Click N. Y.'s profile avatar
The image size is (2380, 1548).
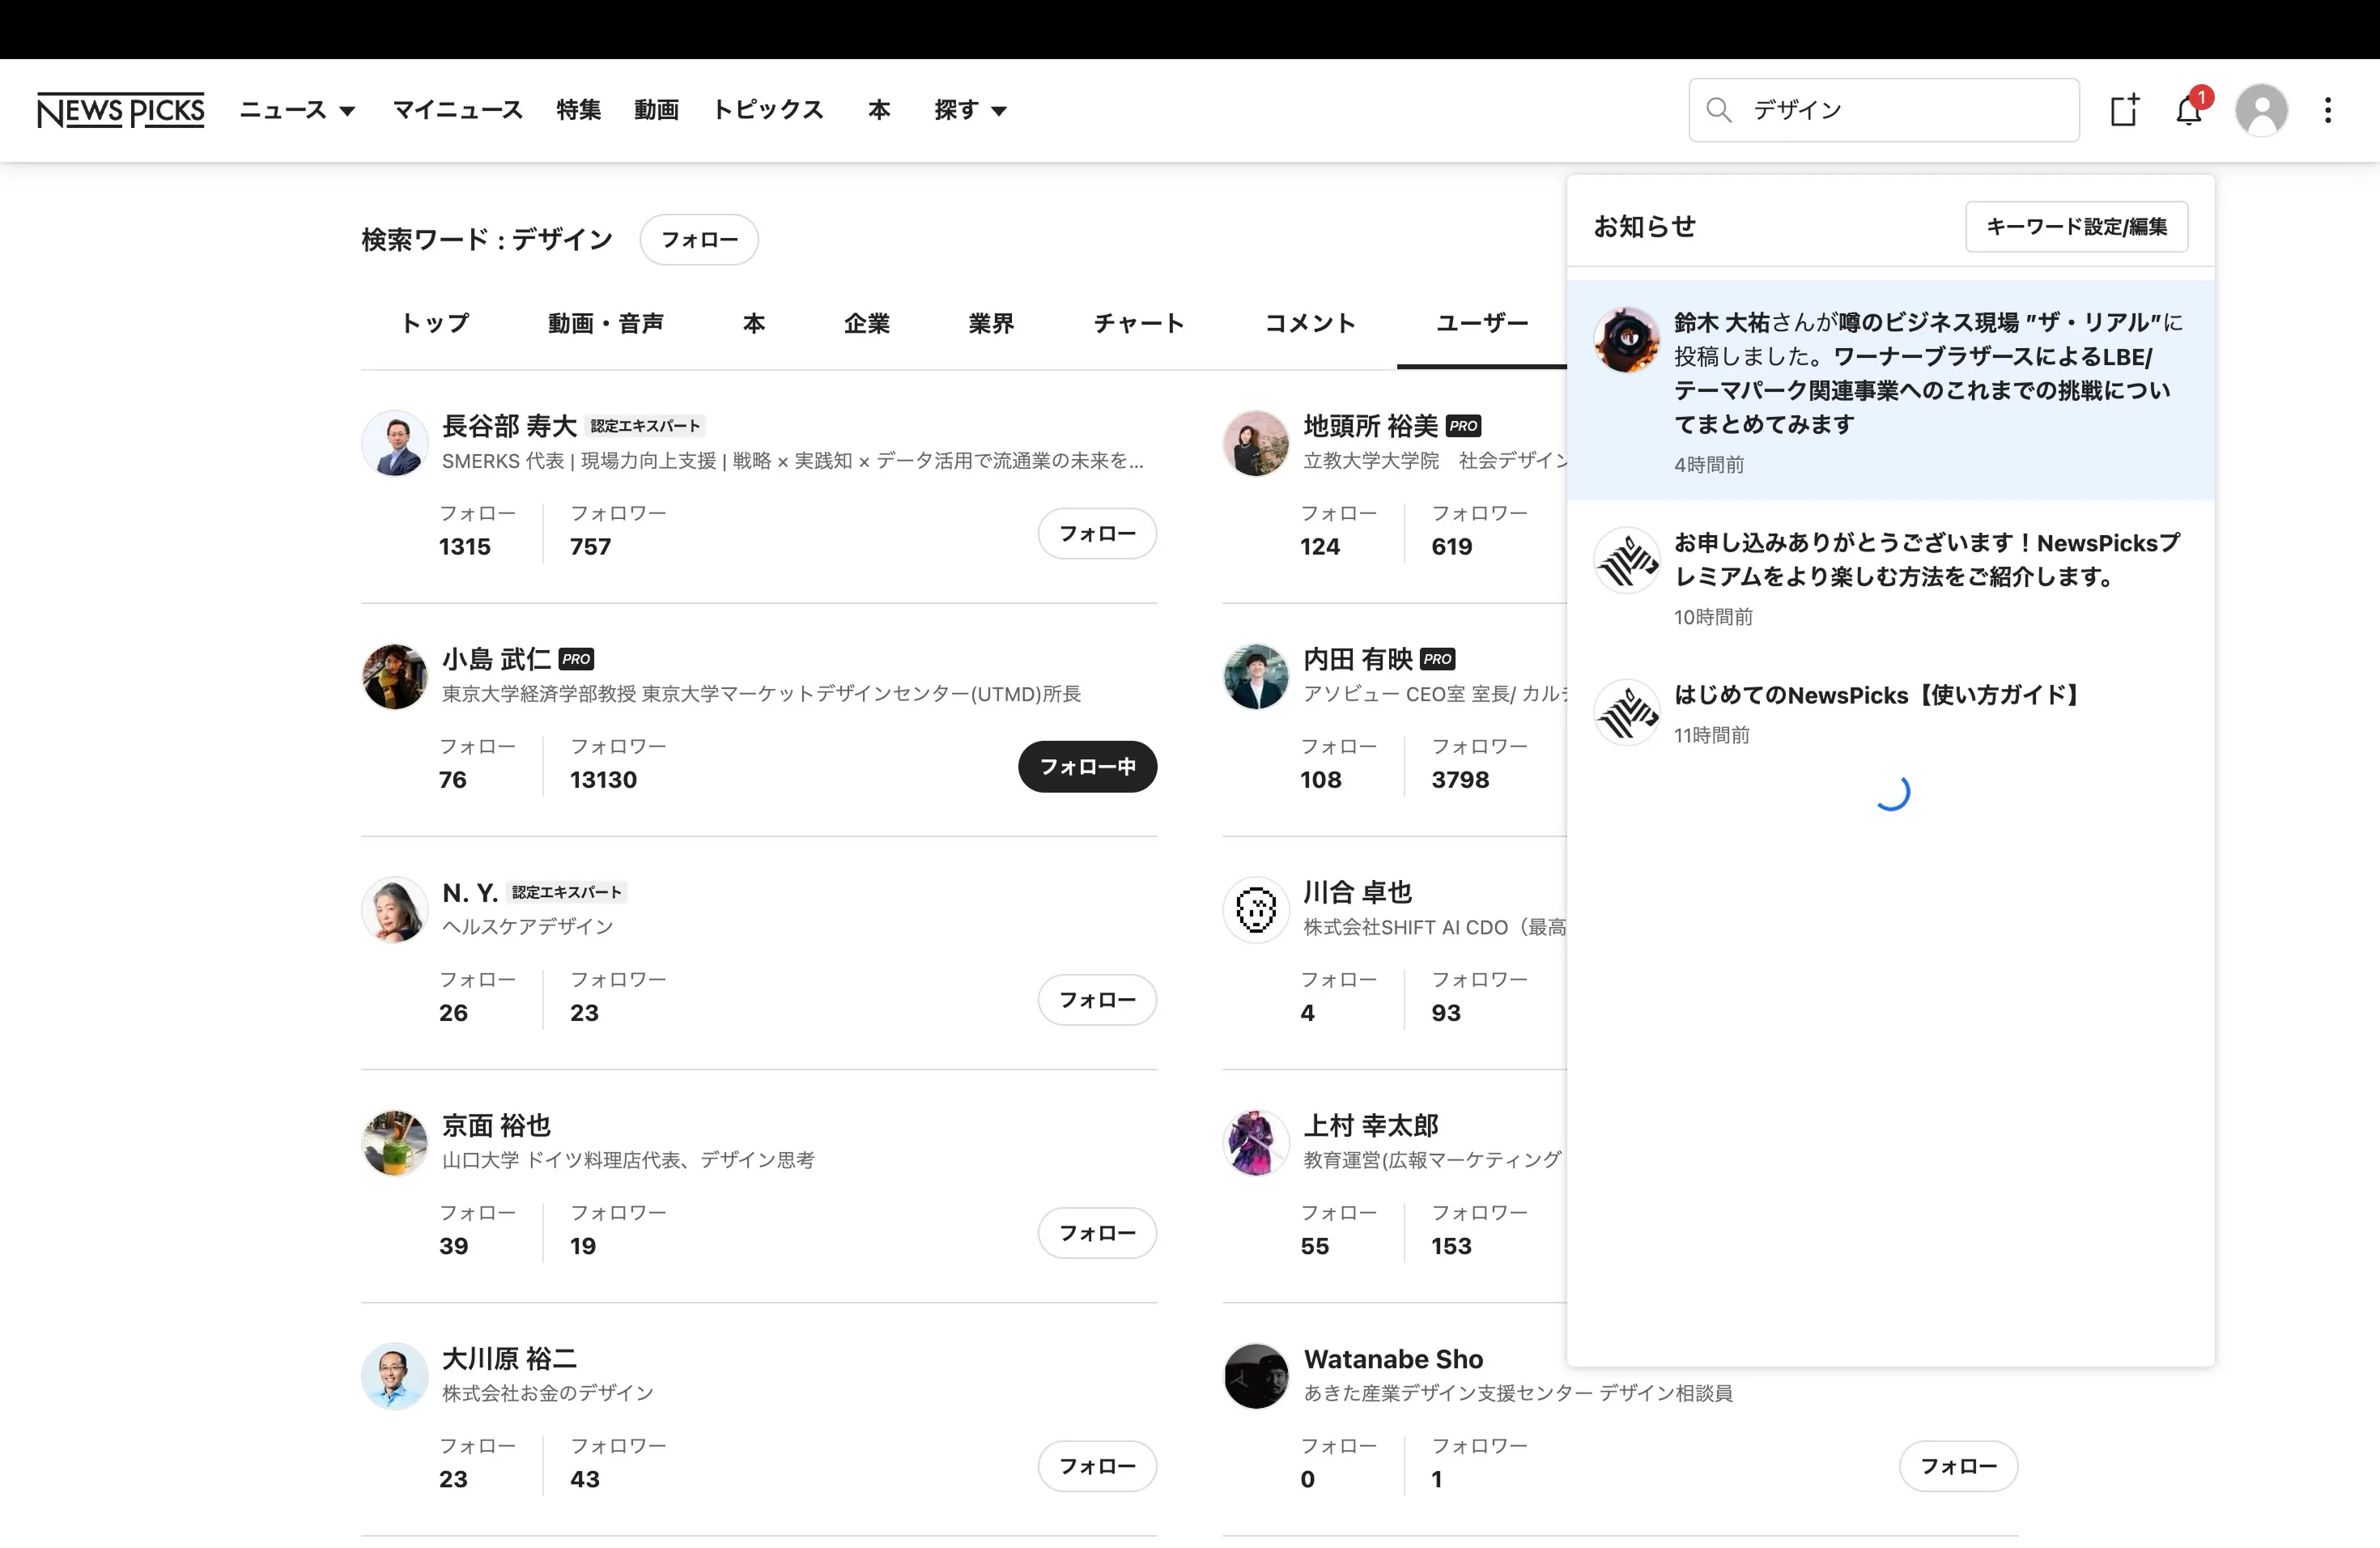pos(394,909)
